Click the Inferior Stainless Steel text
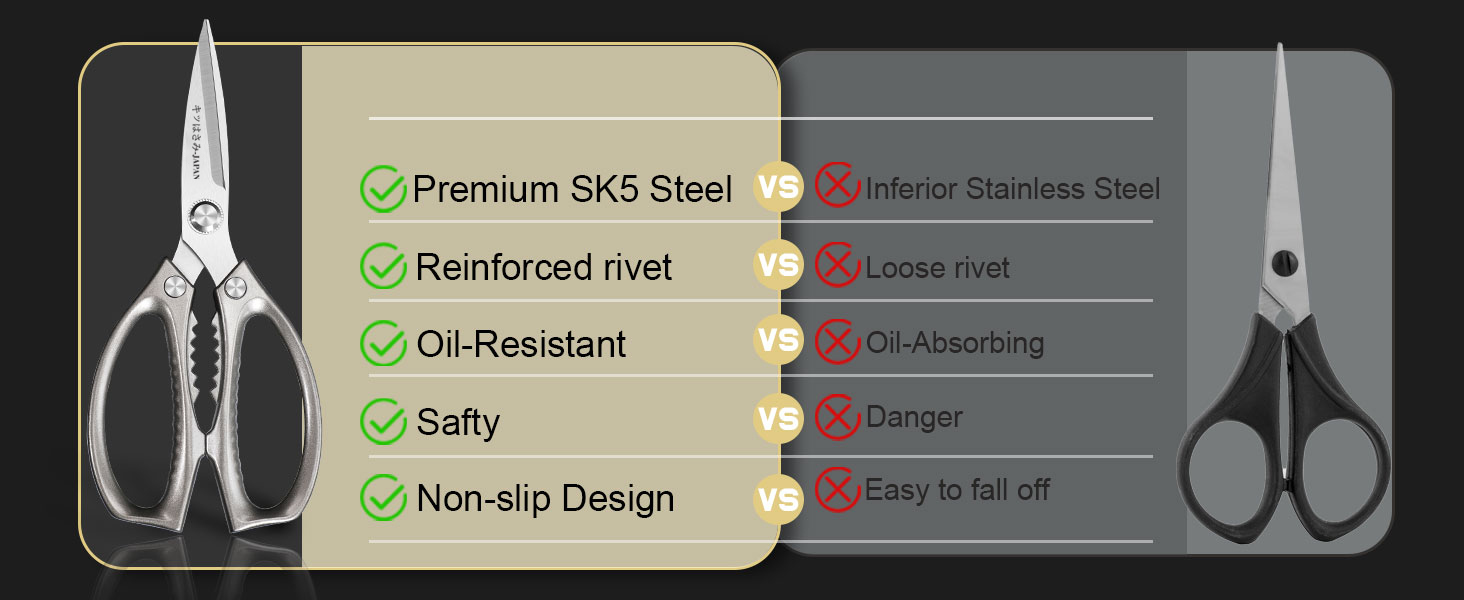The width and height of the screenshot is (1464, 600). (x=1012, y=188)
